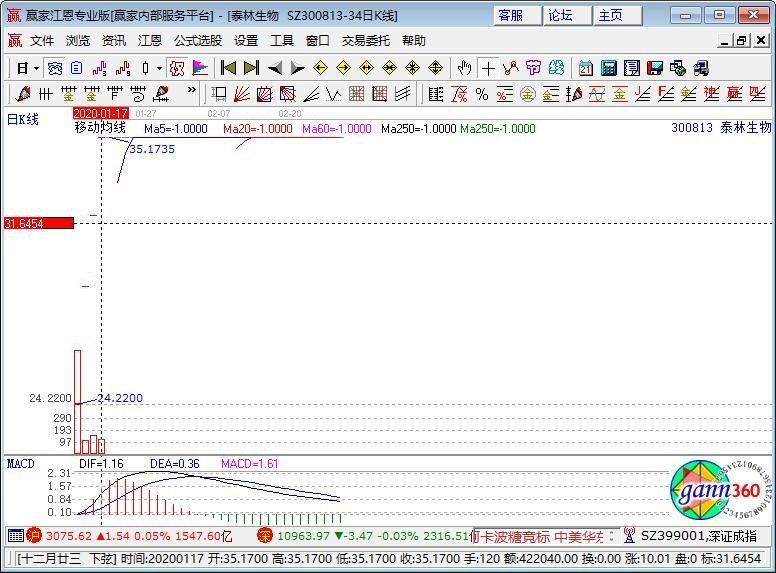Toggle the crosshair cursor tool
The height and width of the screenshot is (573, 776).
pos(488,68)
